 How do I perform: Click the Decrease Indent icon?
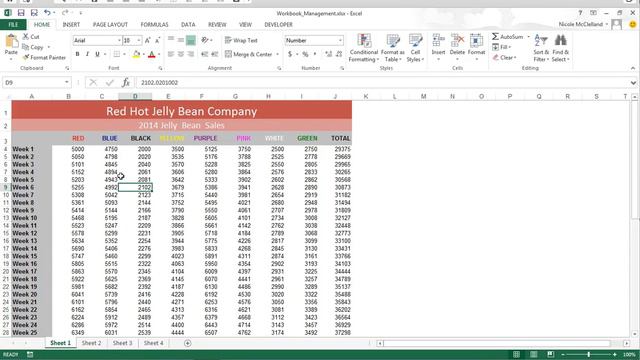[204, 54]
